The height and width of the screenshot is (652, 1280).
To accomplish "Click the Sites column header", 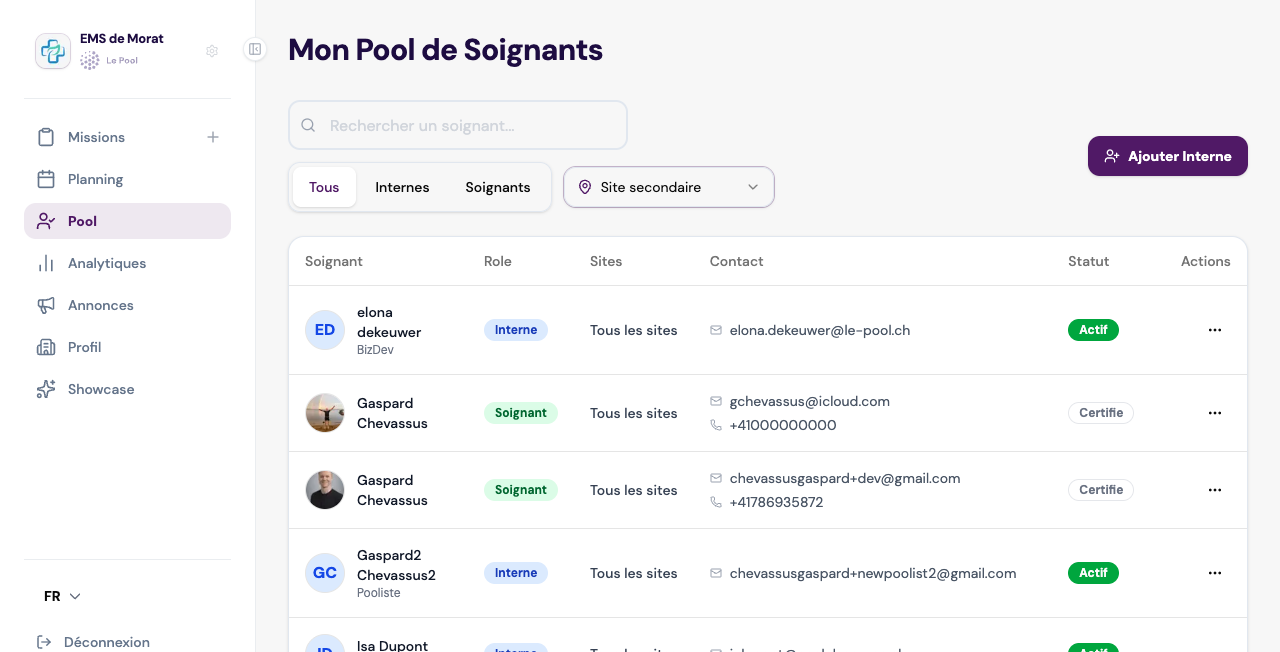I will 606,261.
